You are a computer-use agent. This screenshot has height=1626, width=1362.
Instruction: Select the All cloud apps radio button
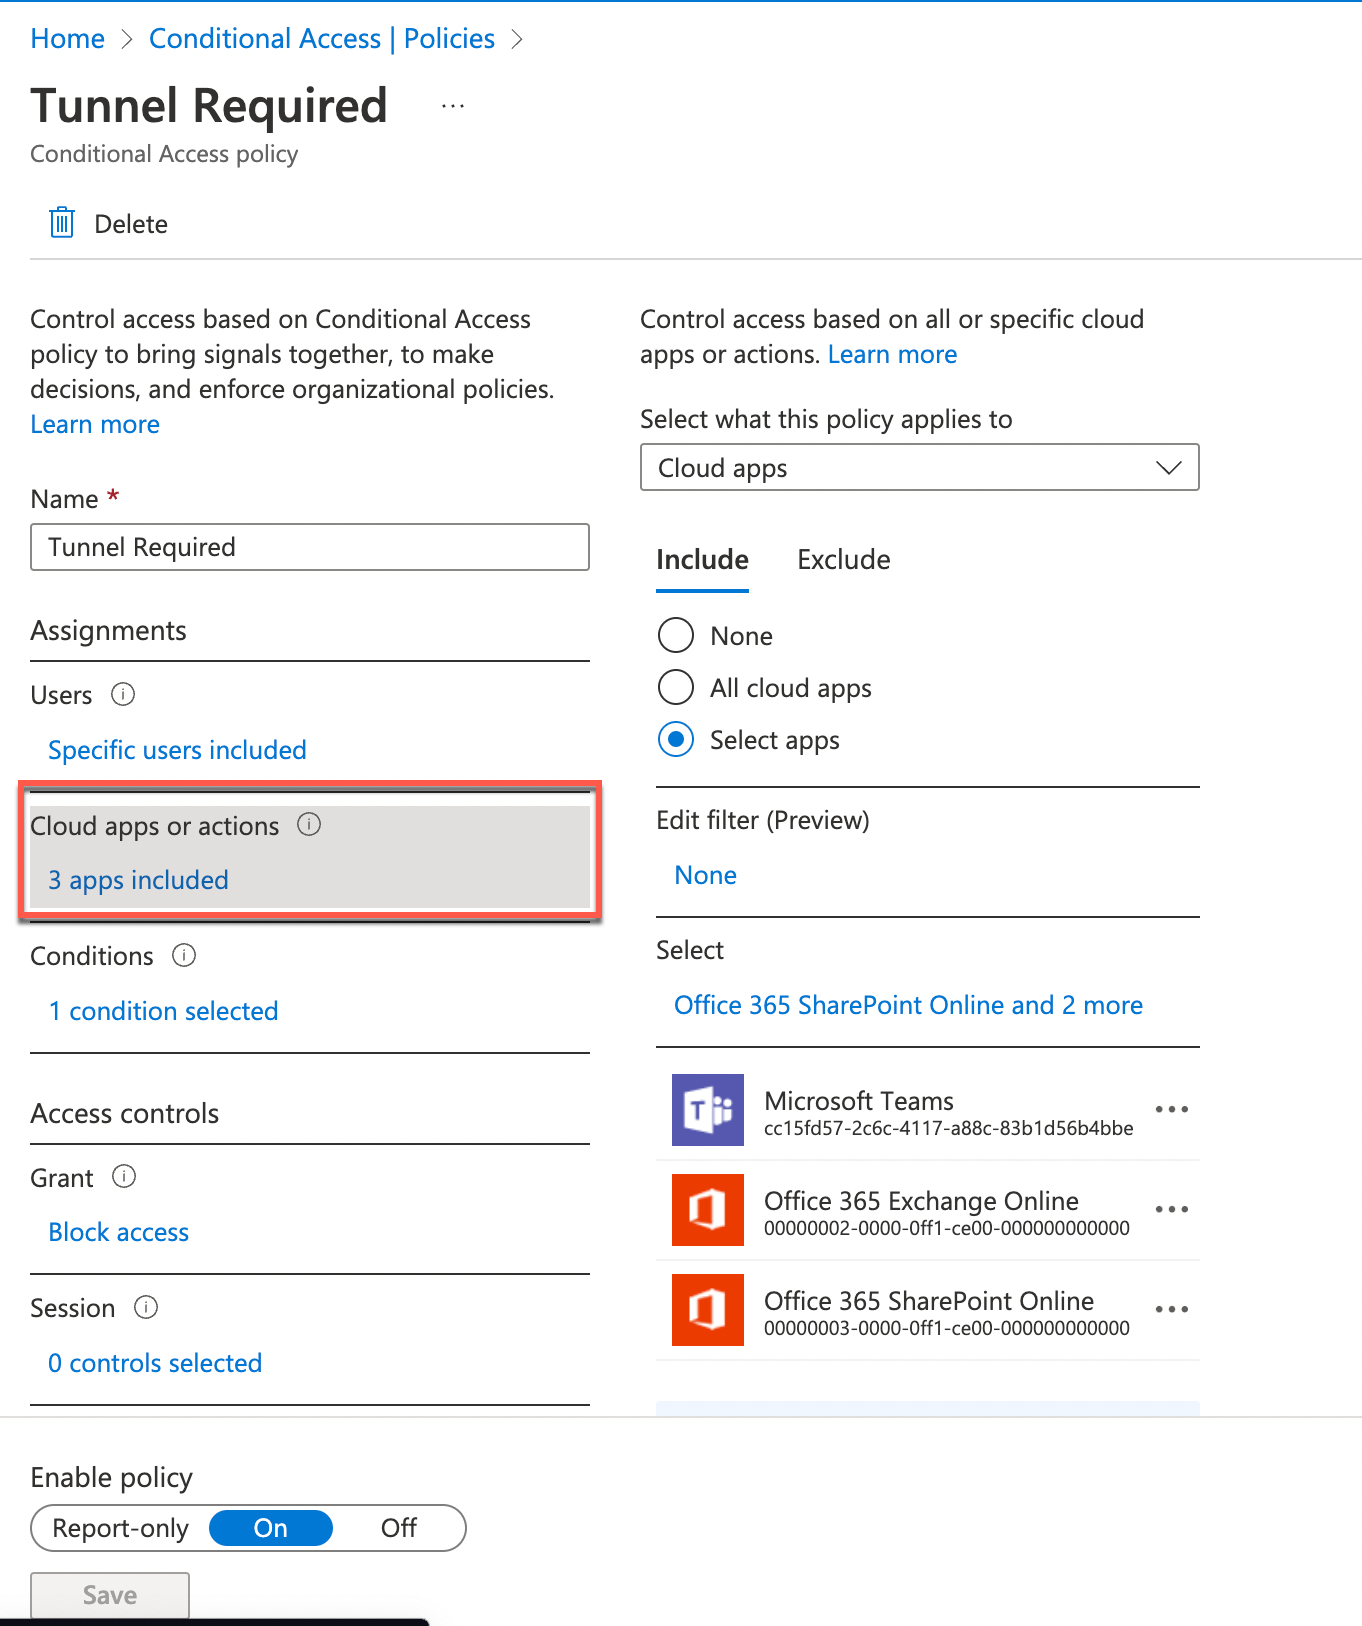coord(676,687)
